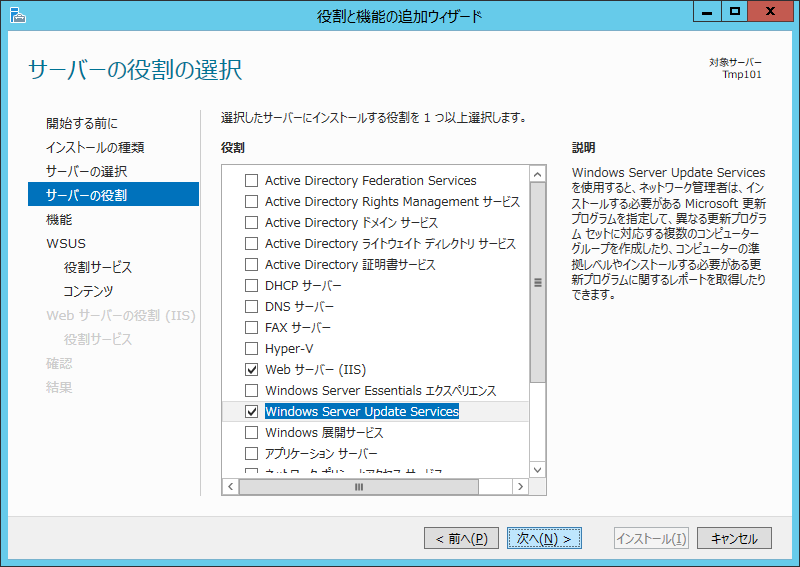800x567 pixels.
Task: Go to インストールの種類 step
Action: 95,147
